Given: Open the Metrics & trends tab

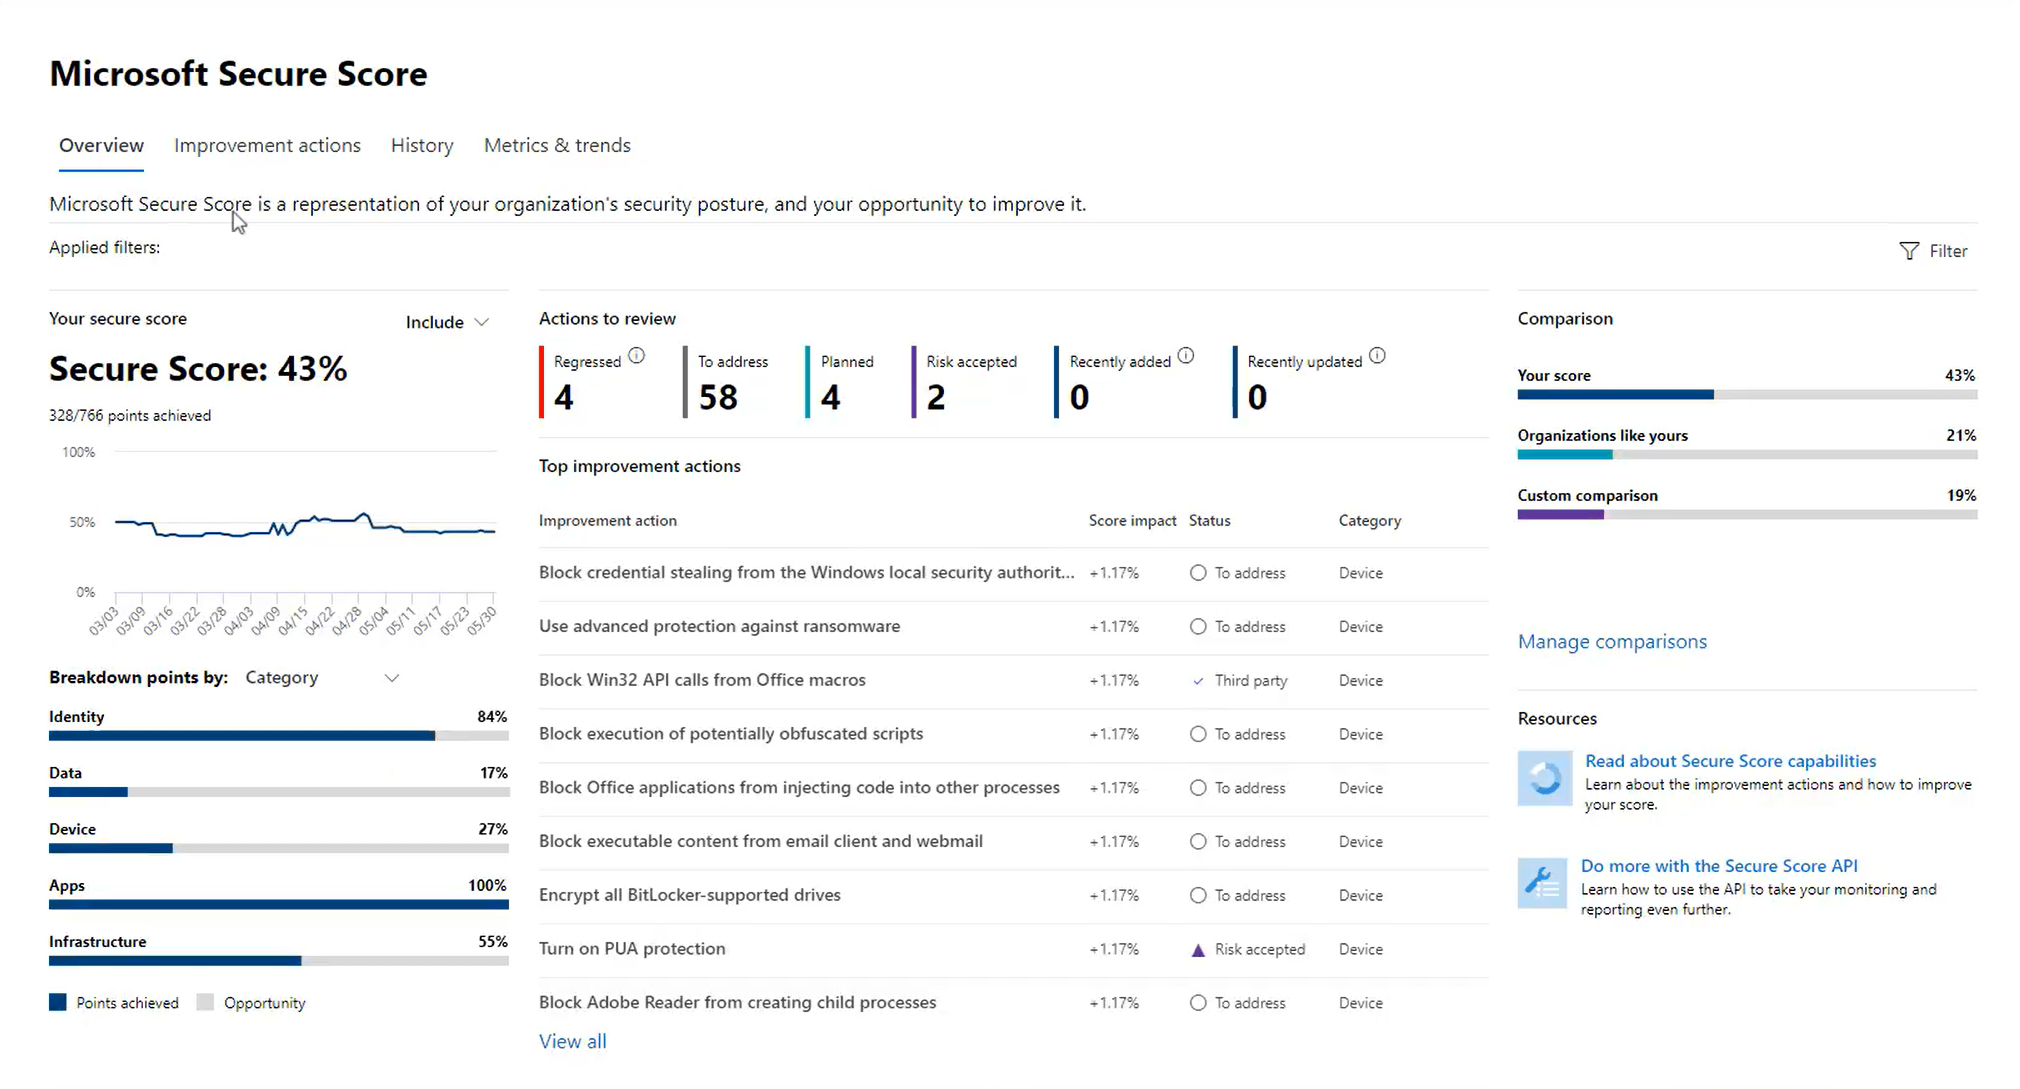Looking at the screenshot, I should (x=557, y=145).
